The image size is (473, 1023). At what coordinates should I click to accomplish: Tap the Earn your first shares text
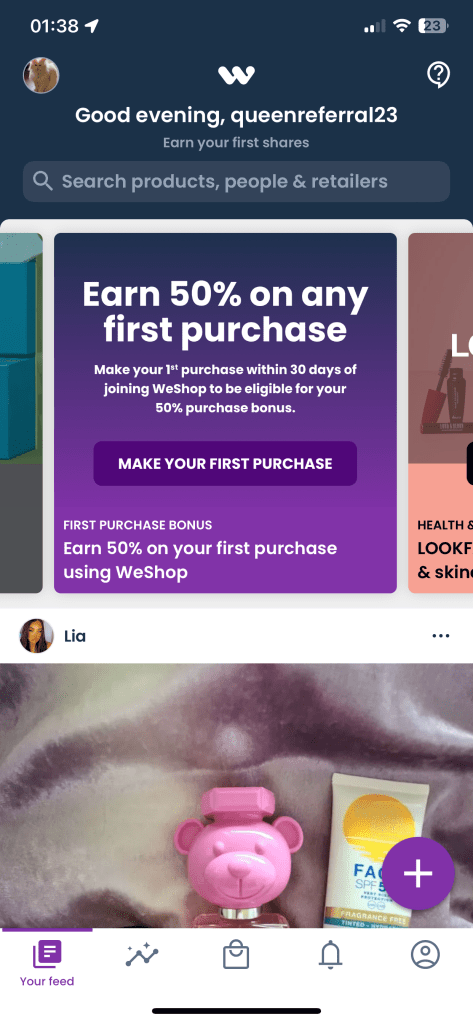(236, 142)
